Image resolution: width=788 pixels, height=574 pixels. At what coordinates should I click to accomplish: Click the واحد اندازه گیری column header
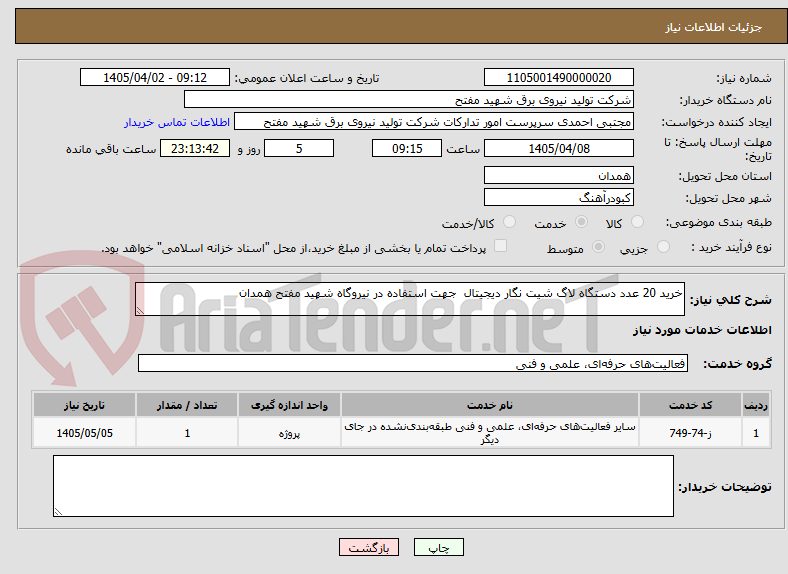(x=289, y=405)
